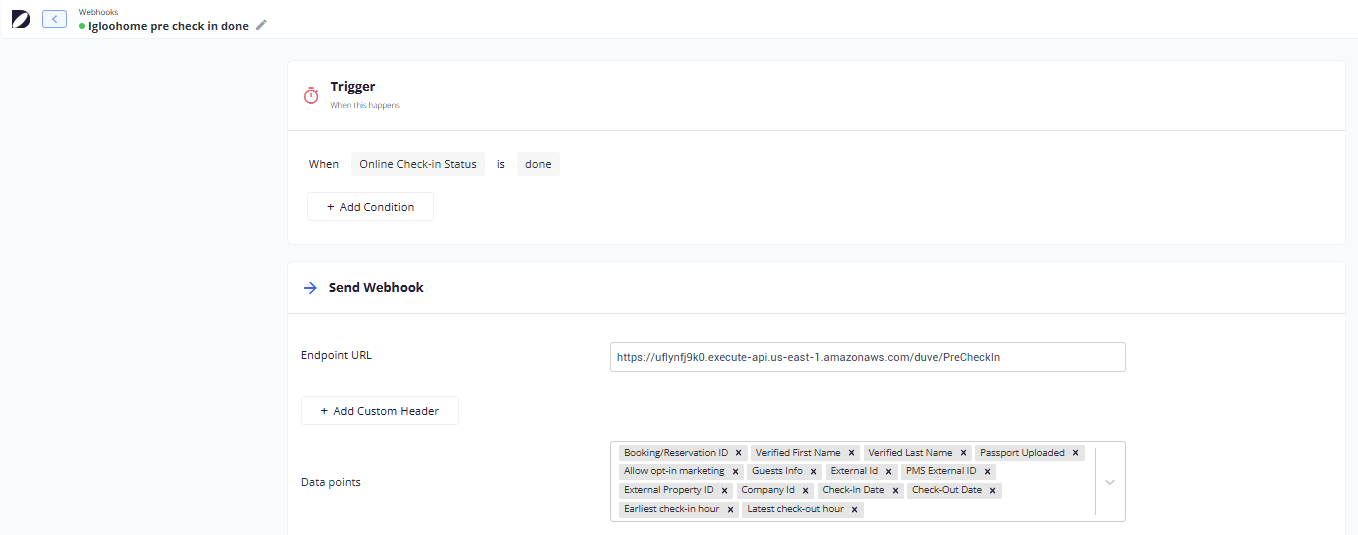Click the Trigger section heading
This screenshot has width=1358, height=535.
[353, 87]
